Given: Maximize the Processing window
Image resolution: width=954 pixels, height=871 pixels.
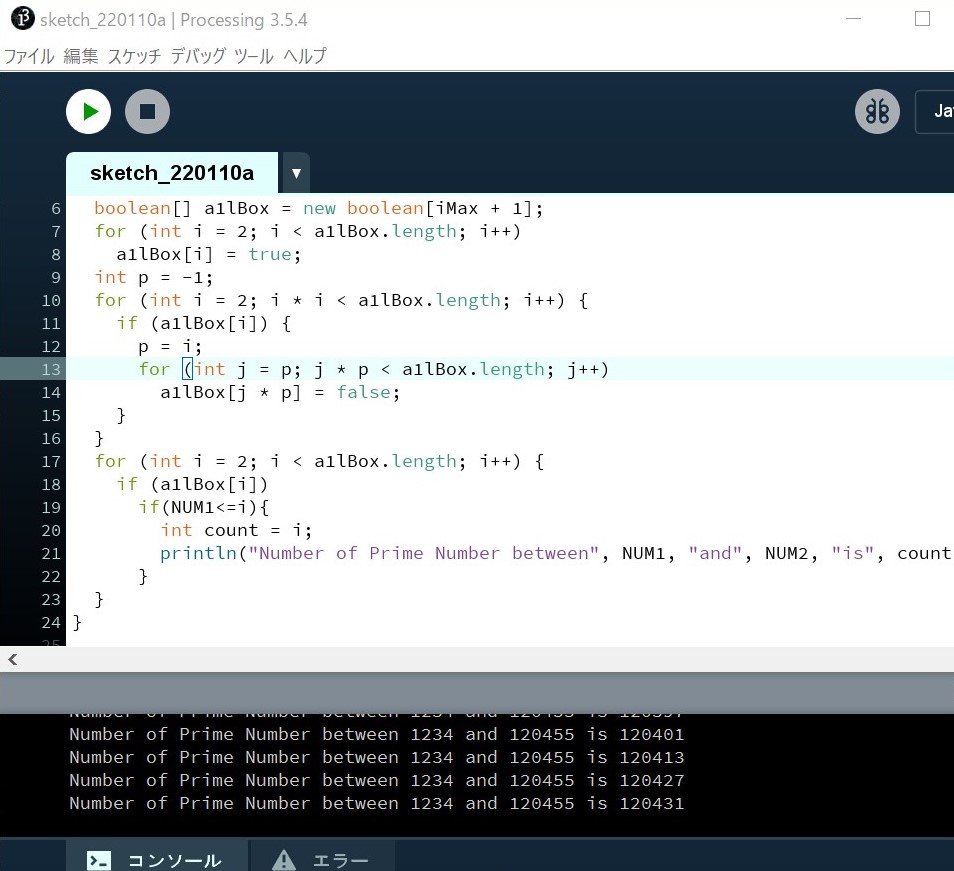Looking at the screenshot, I should 922,19.
